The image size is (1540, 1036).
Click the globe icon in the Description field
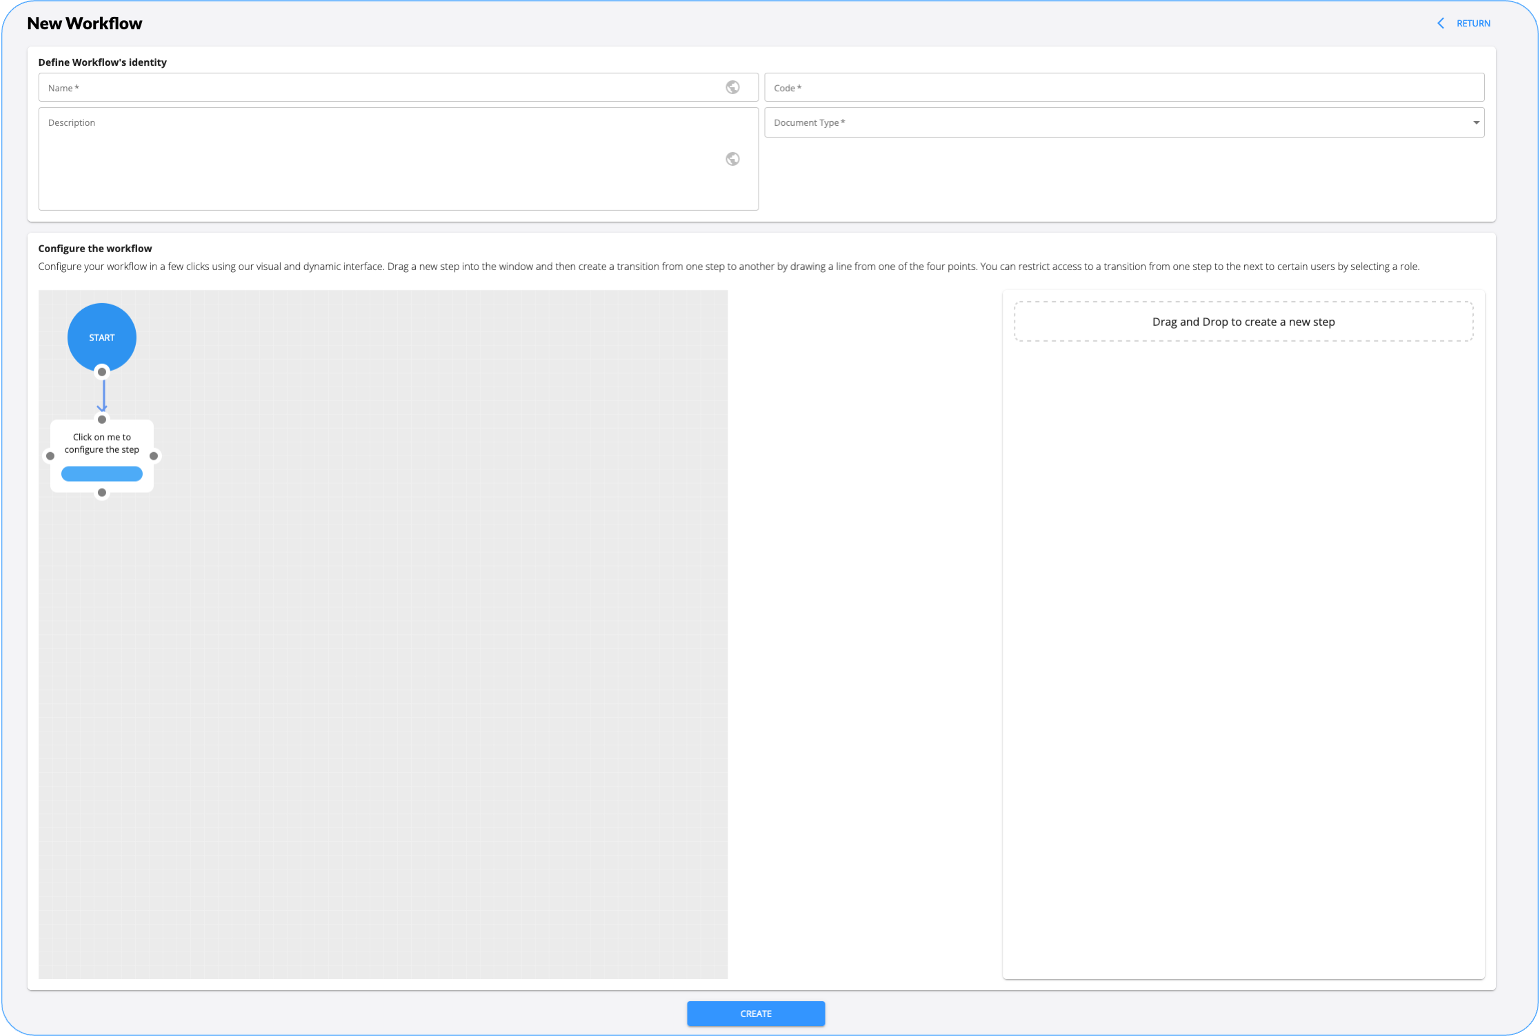[x=733, y=159]
